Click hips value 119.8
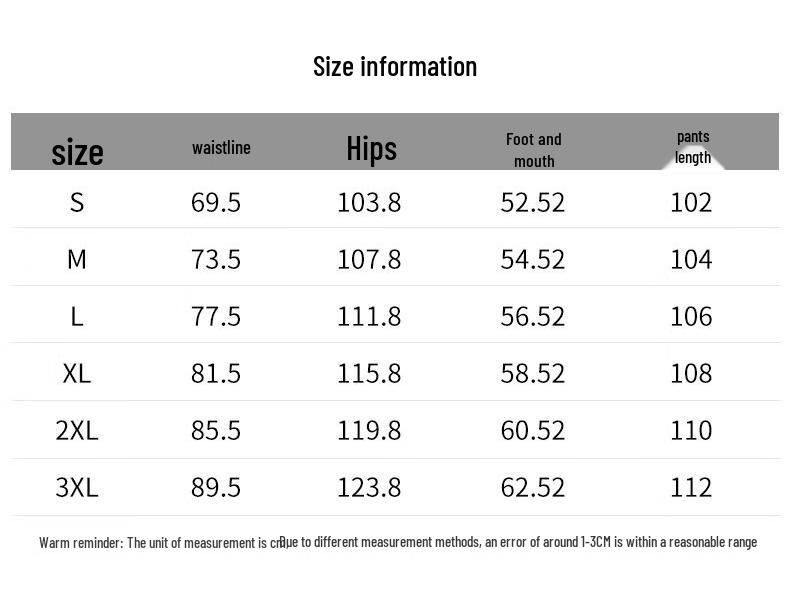This screenshot has height=593, width=790. 369,431
